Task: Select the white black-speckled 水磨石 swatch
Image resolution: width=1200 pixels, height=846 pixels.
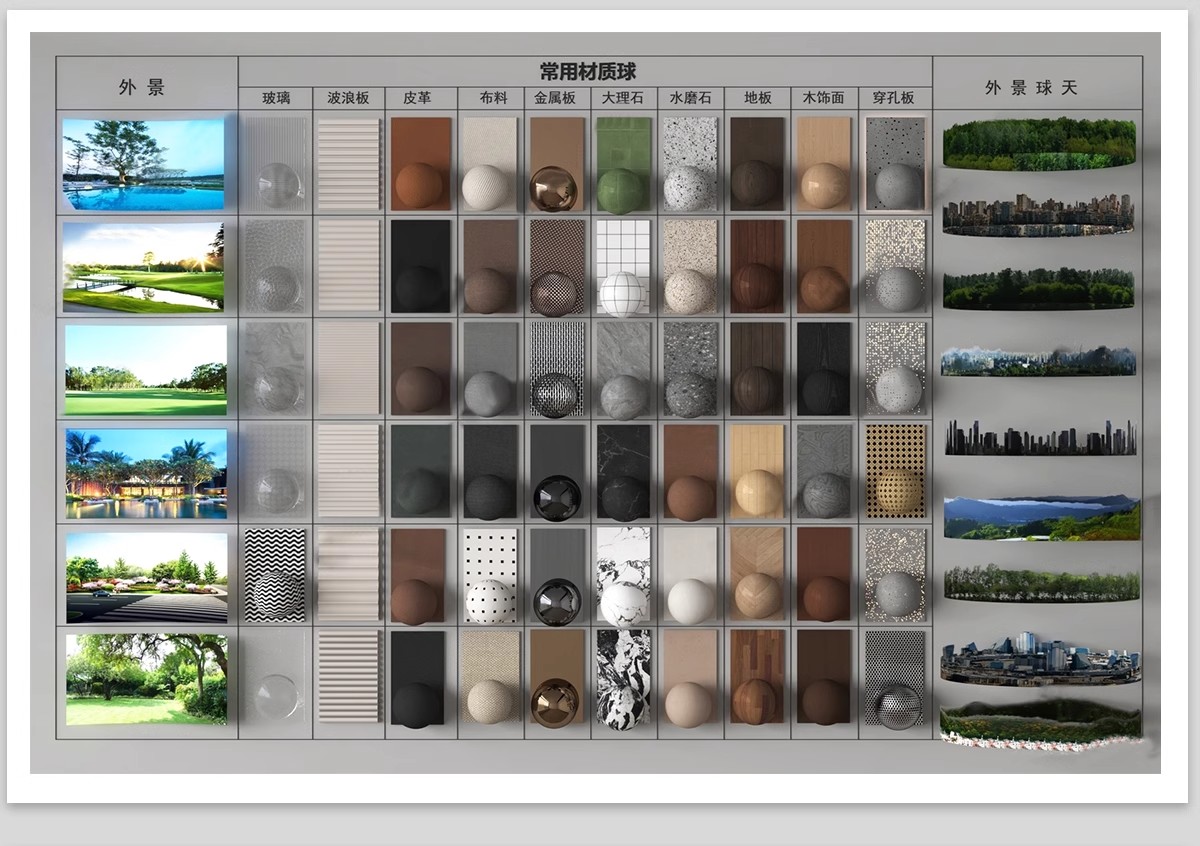Action: pyautogui.click(x=690, y=164)
